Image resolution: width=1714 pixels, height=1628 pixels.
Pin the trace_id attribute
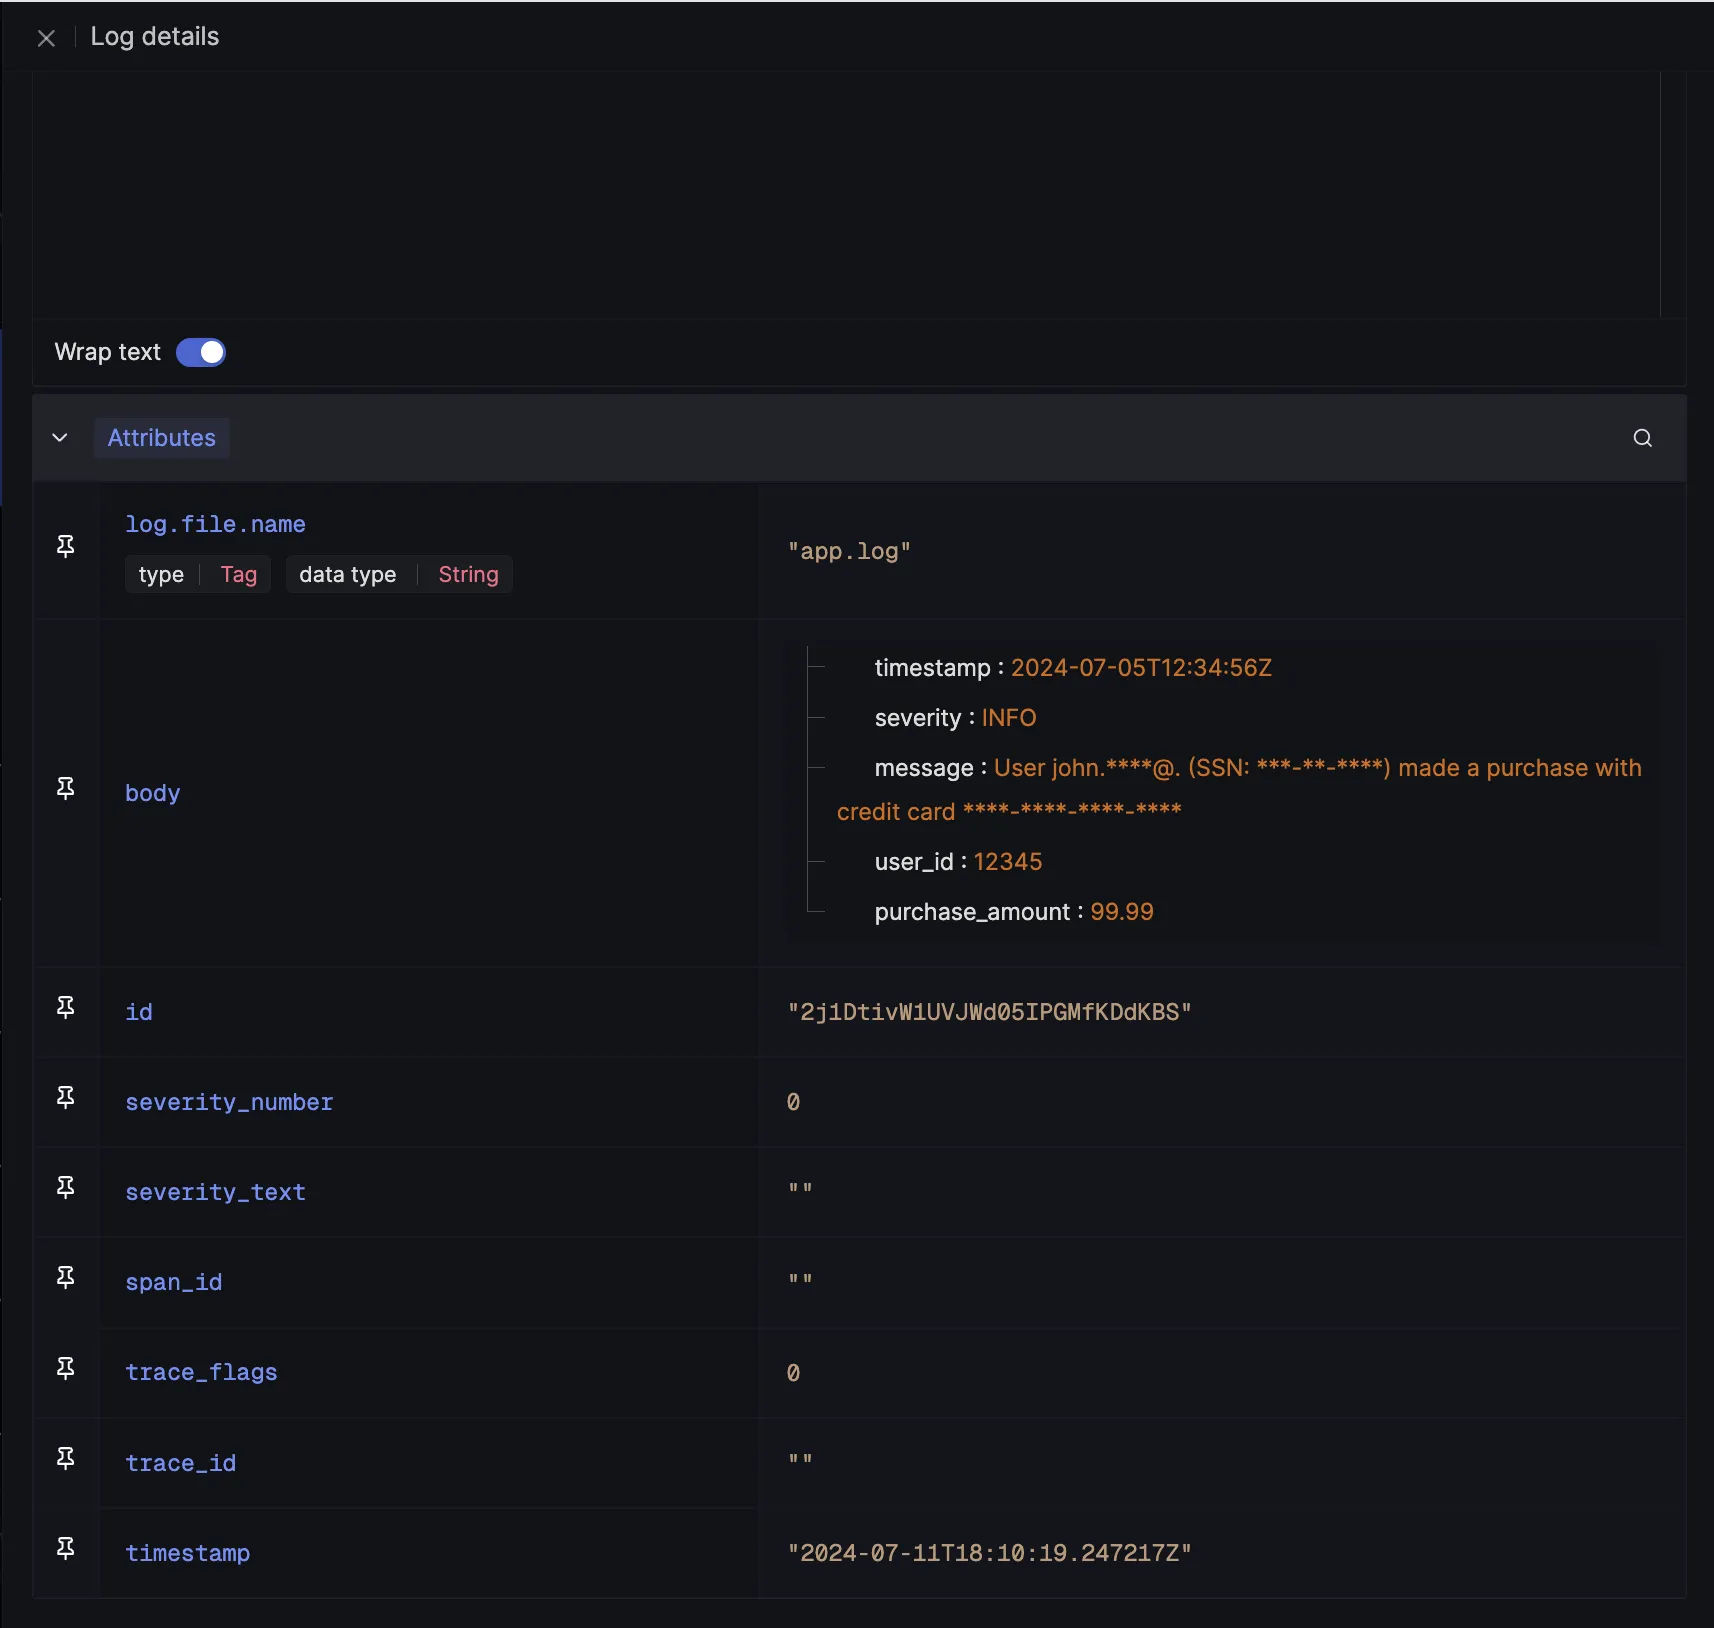click(66, 1458)
